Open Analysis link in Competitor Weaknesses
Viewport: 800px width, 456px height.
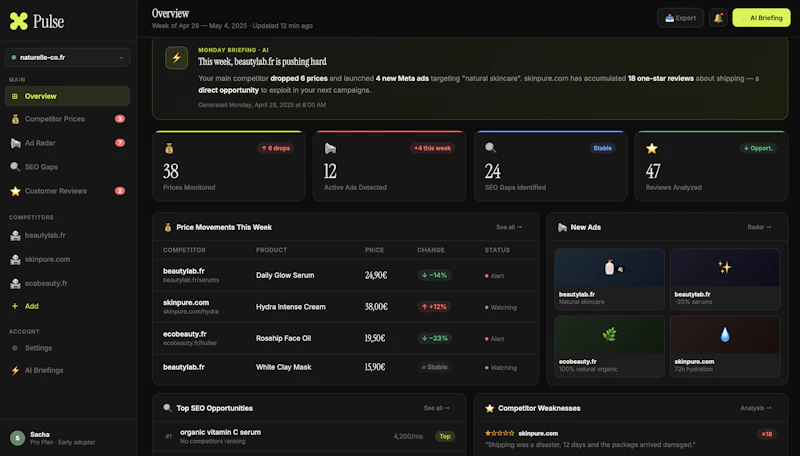click(756, 408)
